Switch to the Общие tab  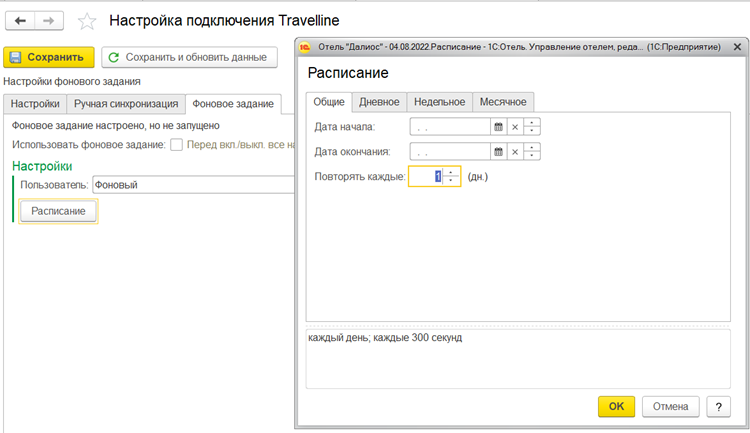[329, 102]
